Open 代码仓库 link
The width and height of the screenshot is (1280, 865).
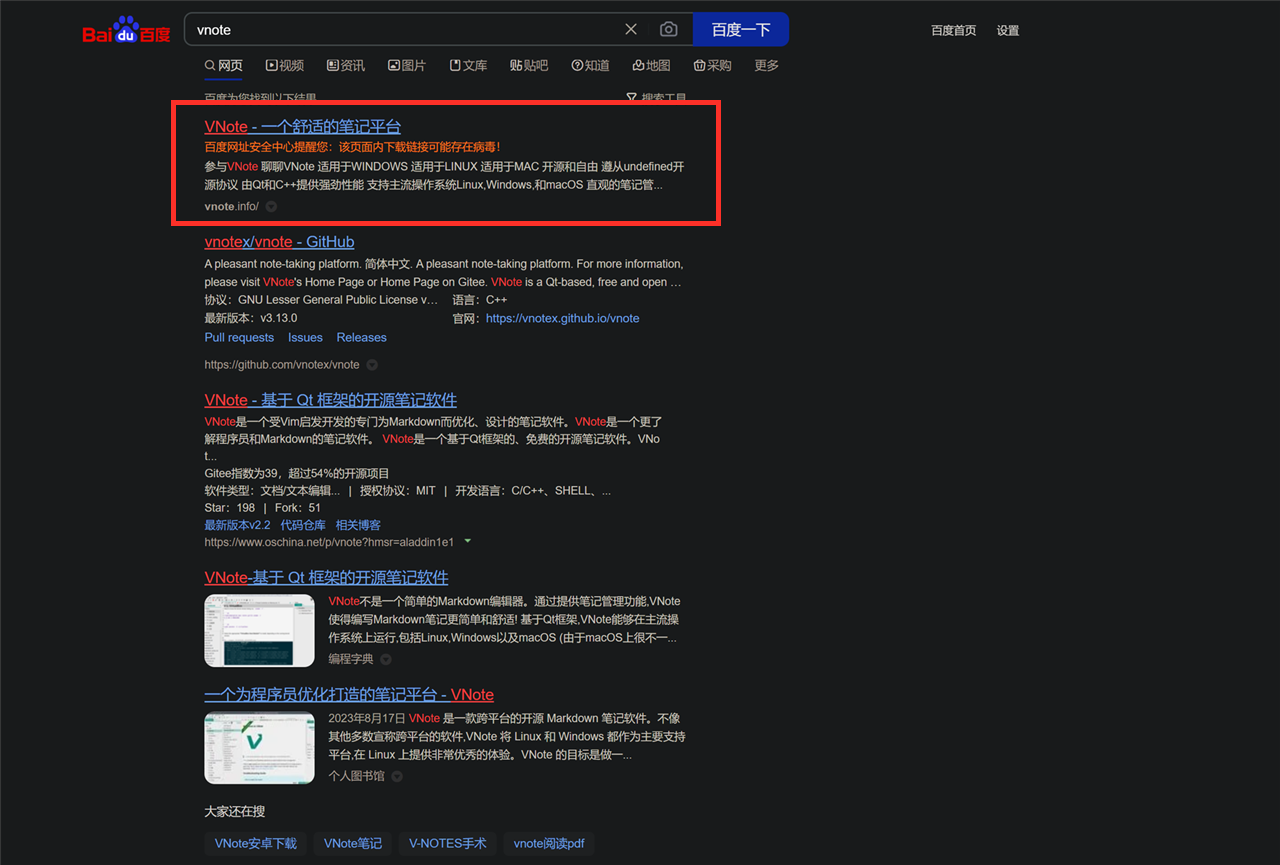click(303, 525)
